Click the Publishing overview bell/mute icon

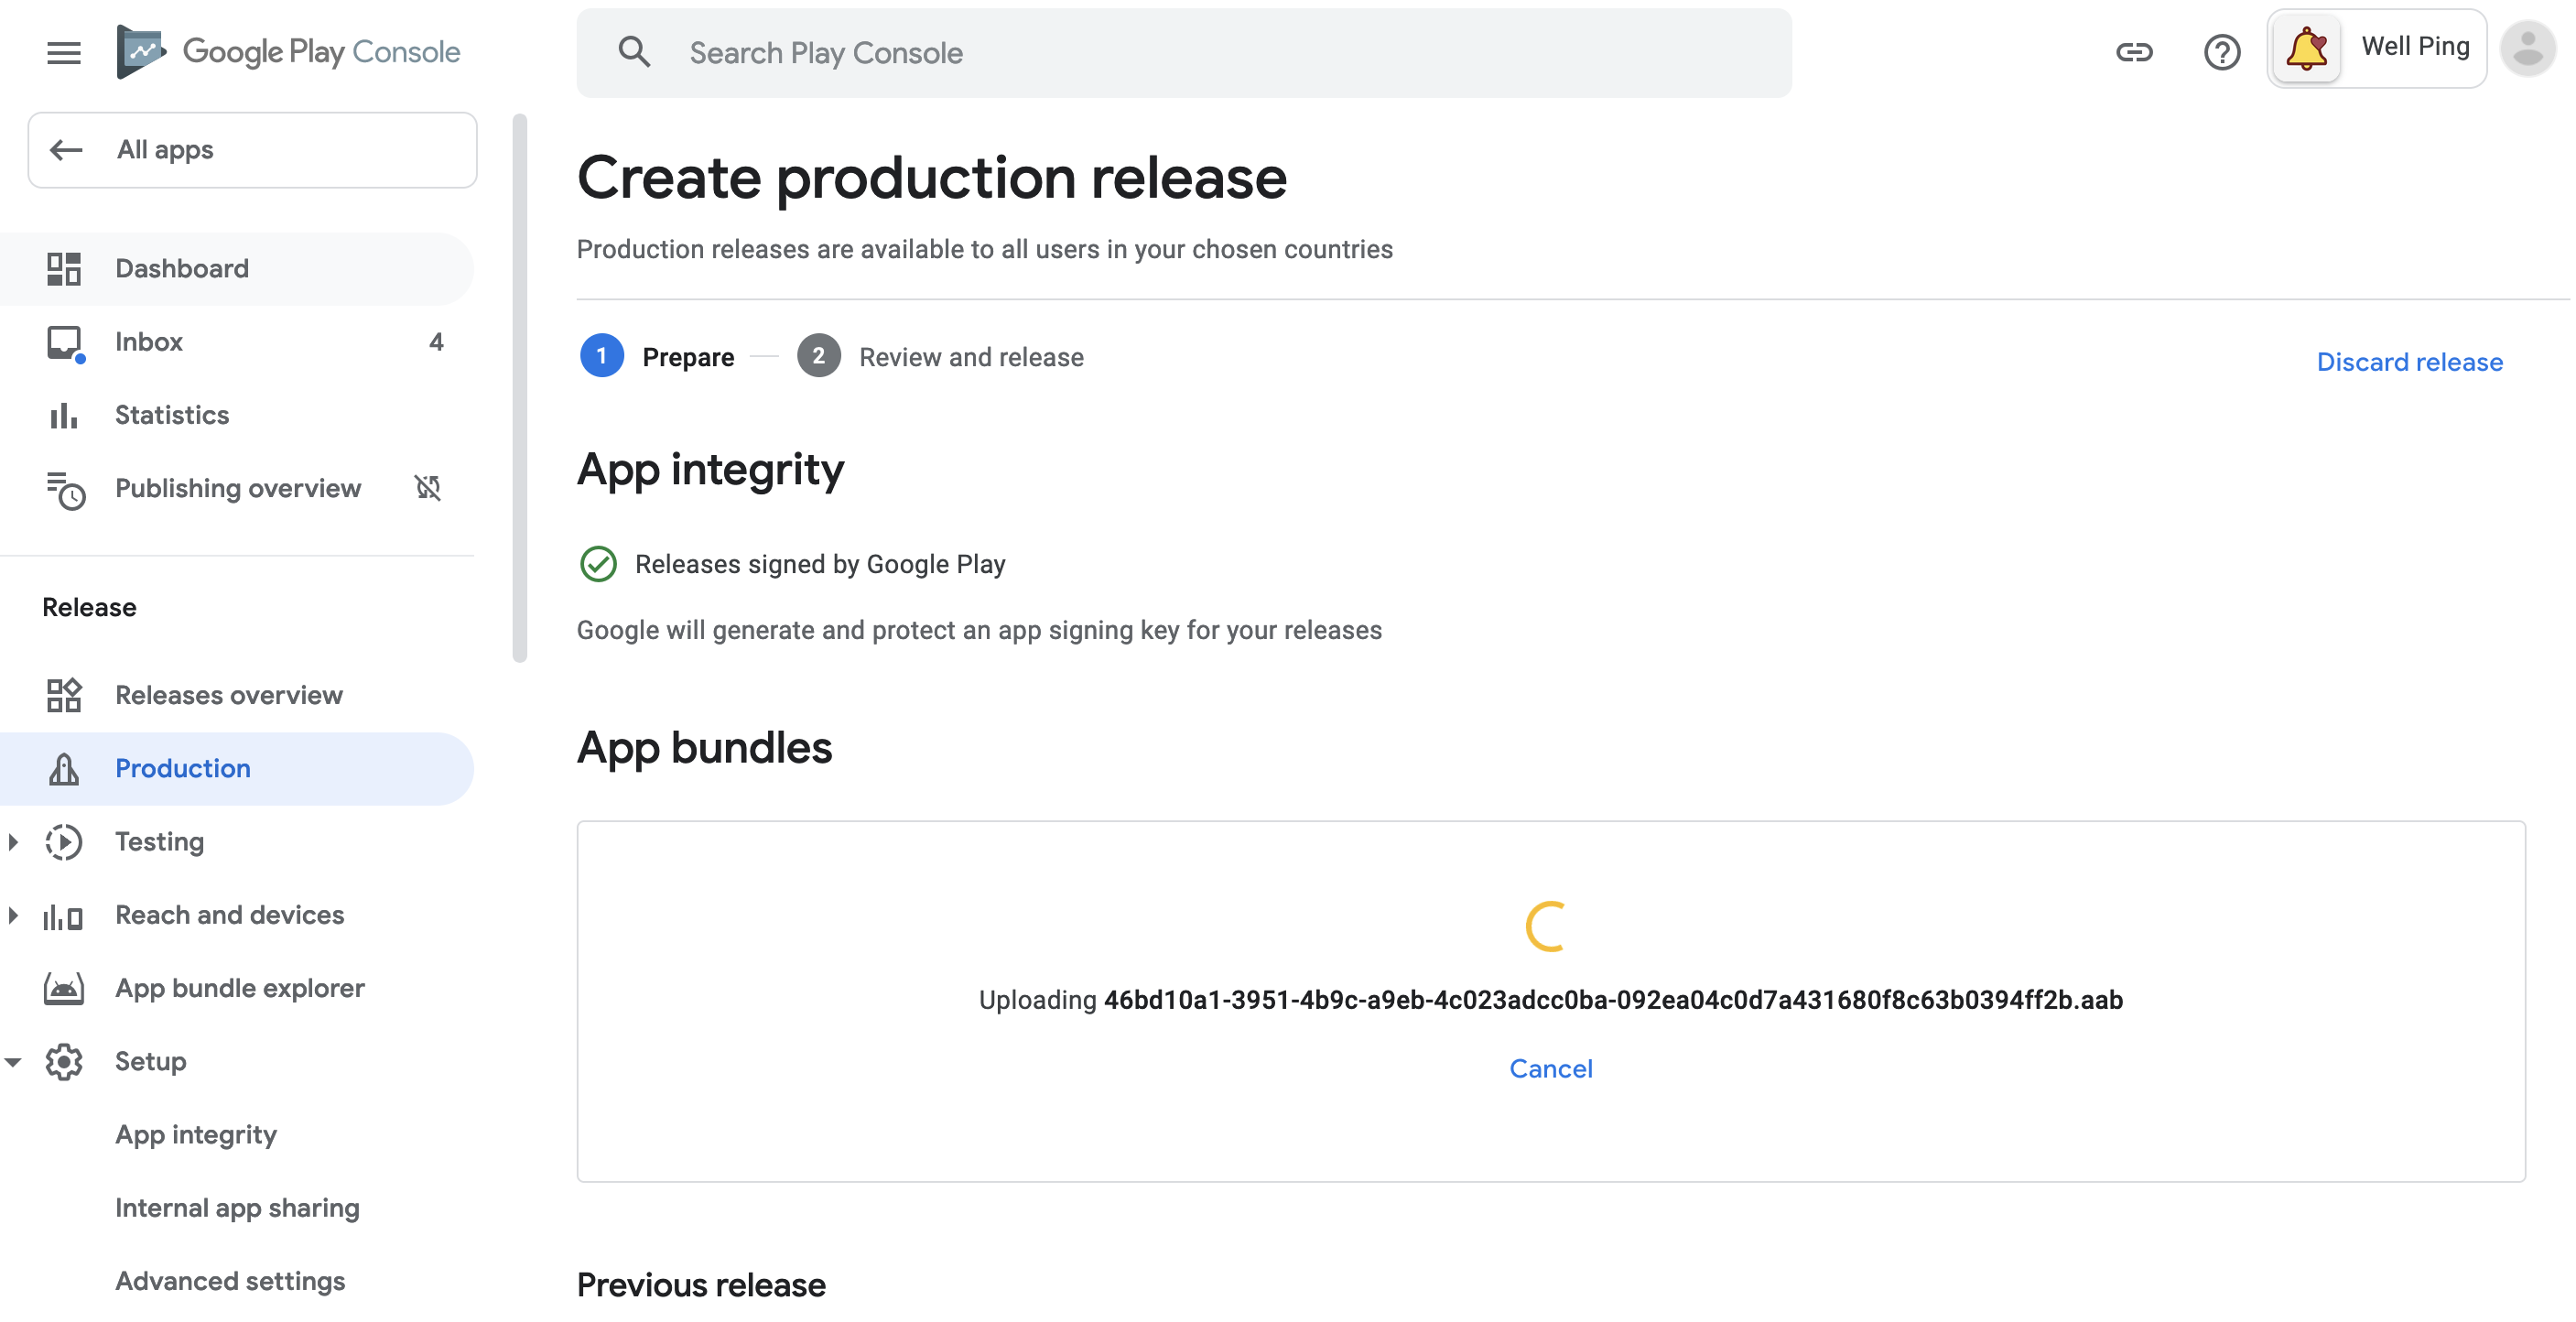pos(428,489)
